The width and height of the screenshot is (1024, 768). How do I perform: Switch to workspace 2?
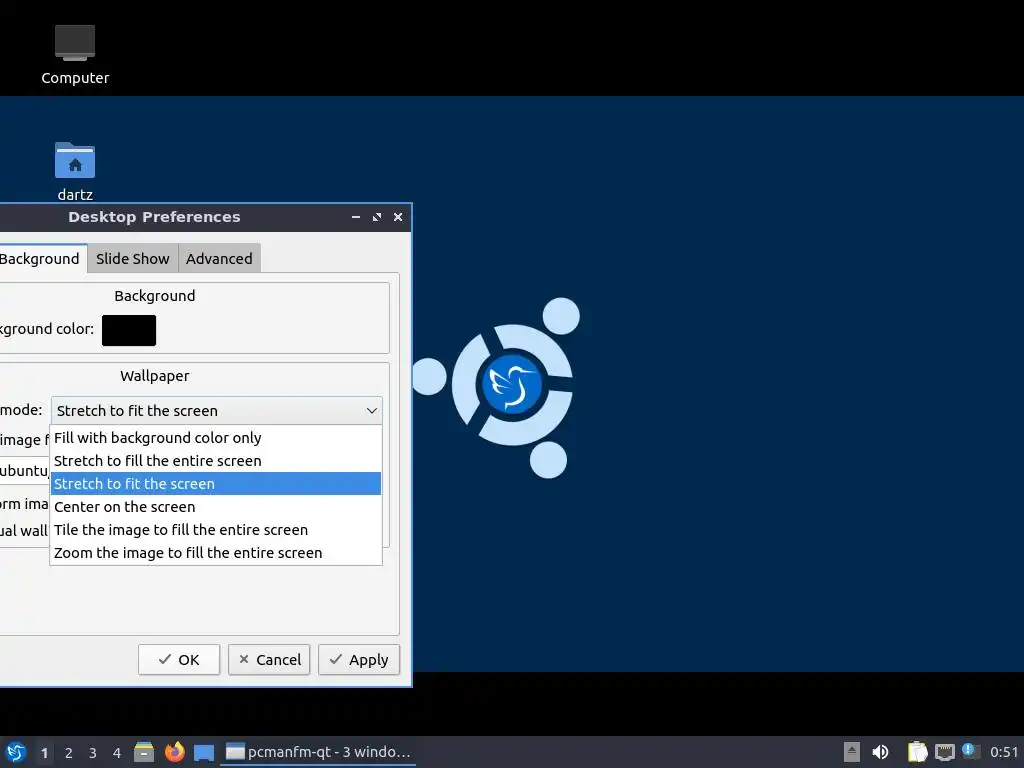(69, 753)
